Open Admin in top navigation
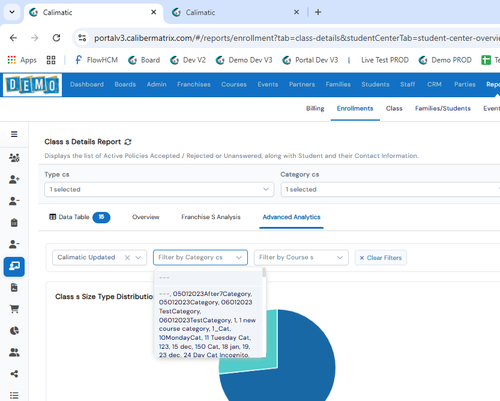Image resolution: width=500 pixels, height=401 pixels. (x=156, y=84)
